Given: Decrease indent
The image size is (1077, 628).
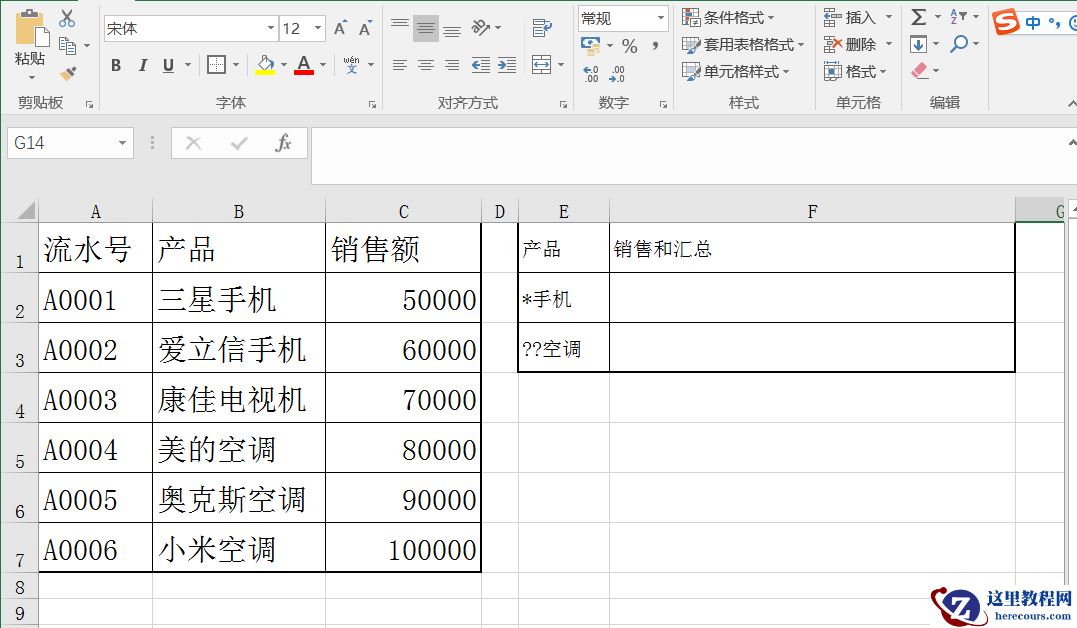Looking at the screenshot, I should tap(481, 65).
